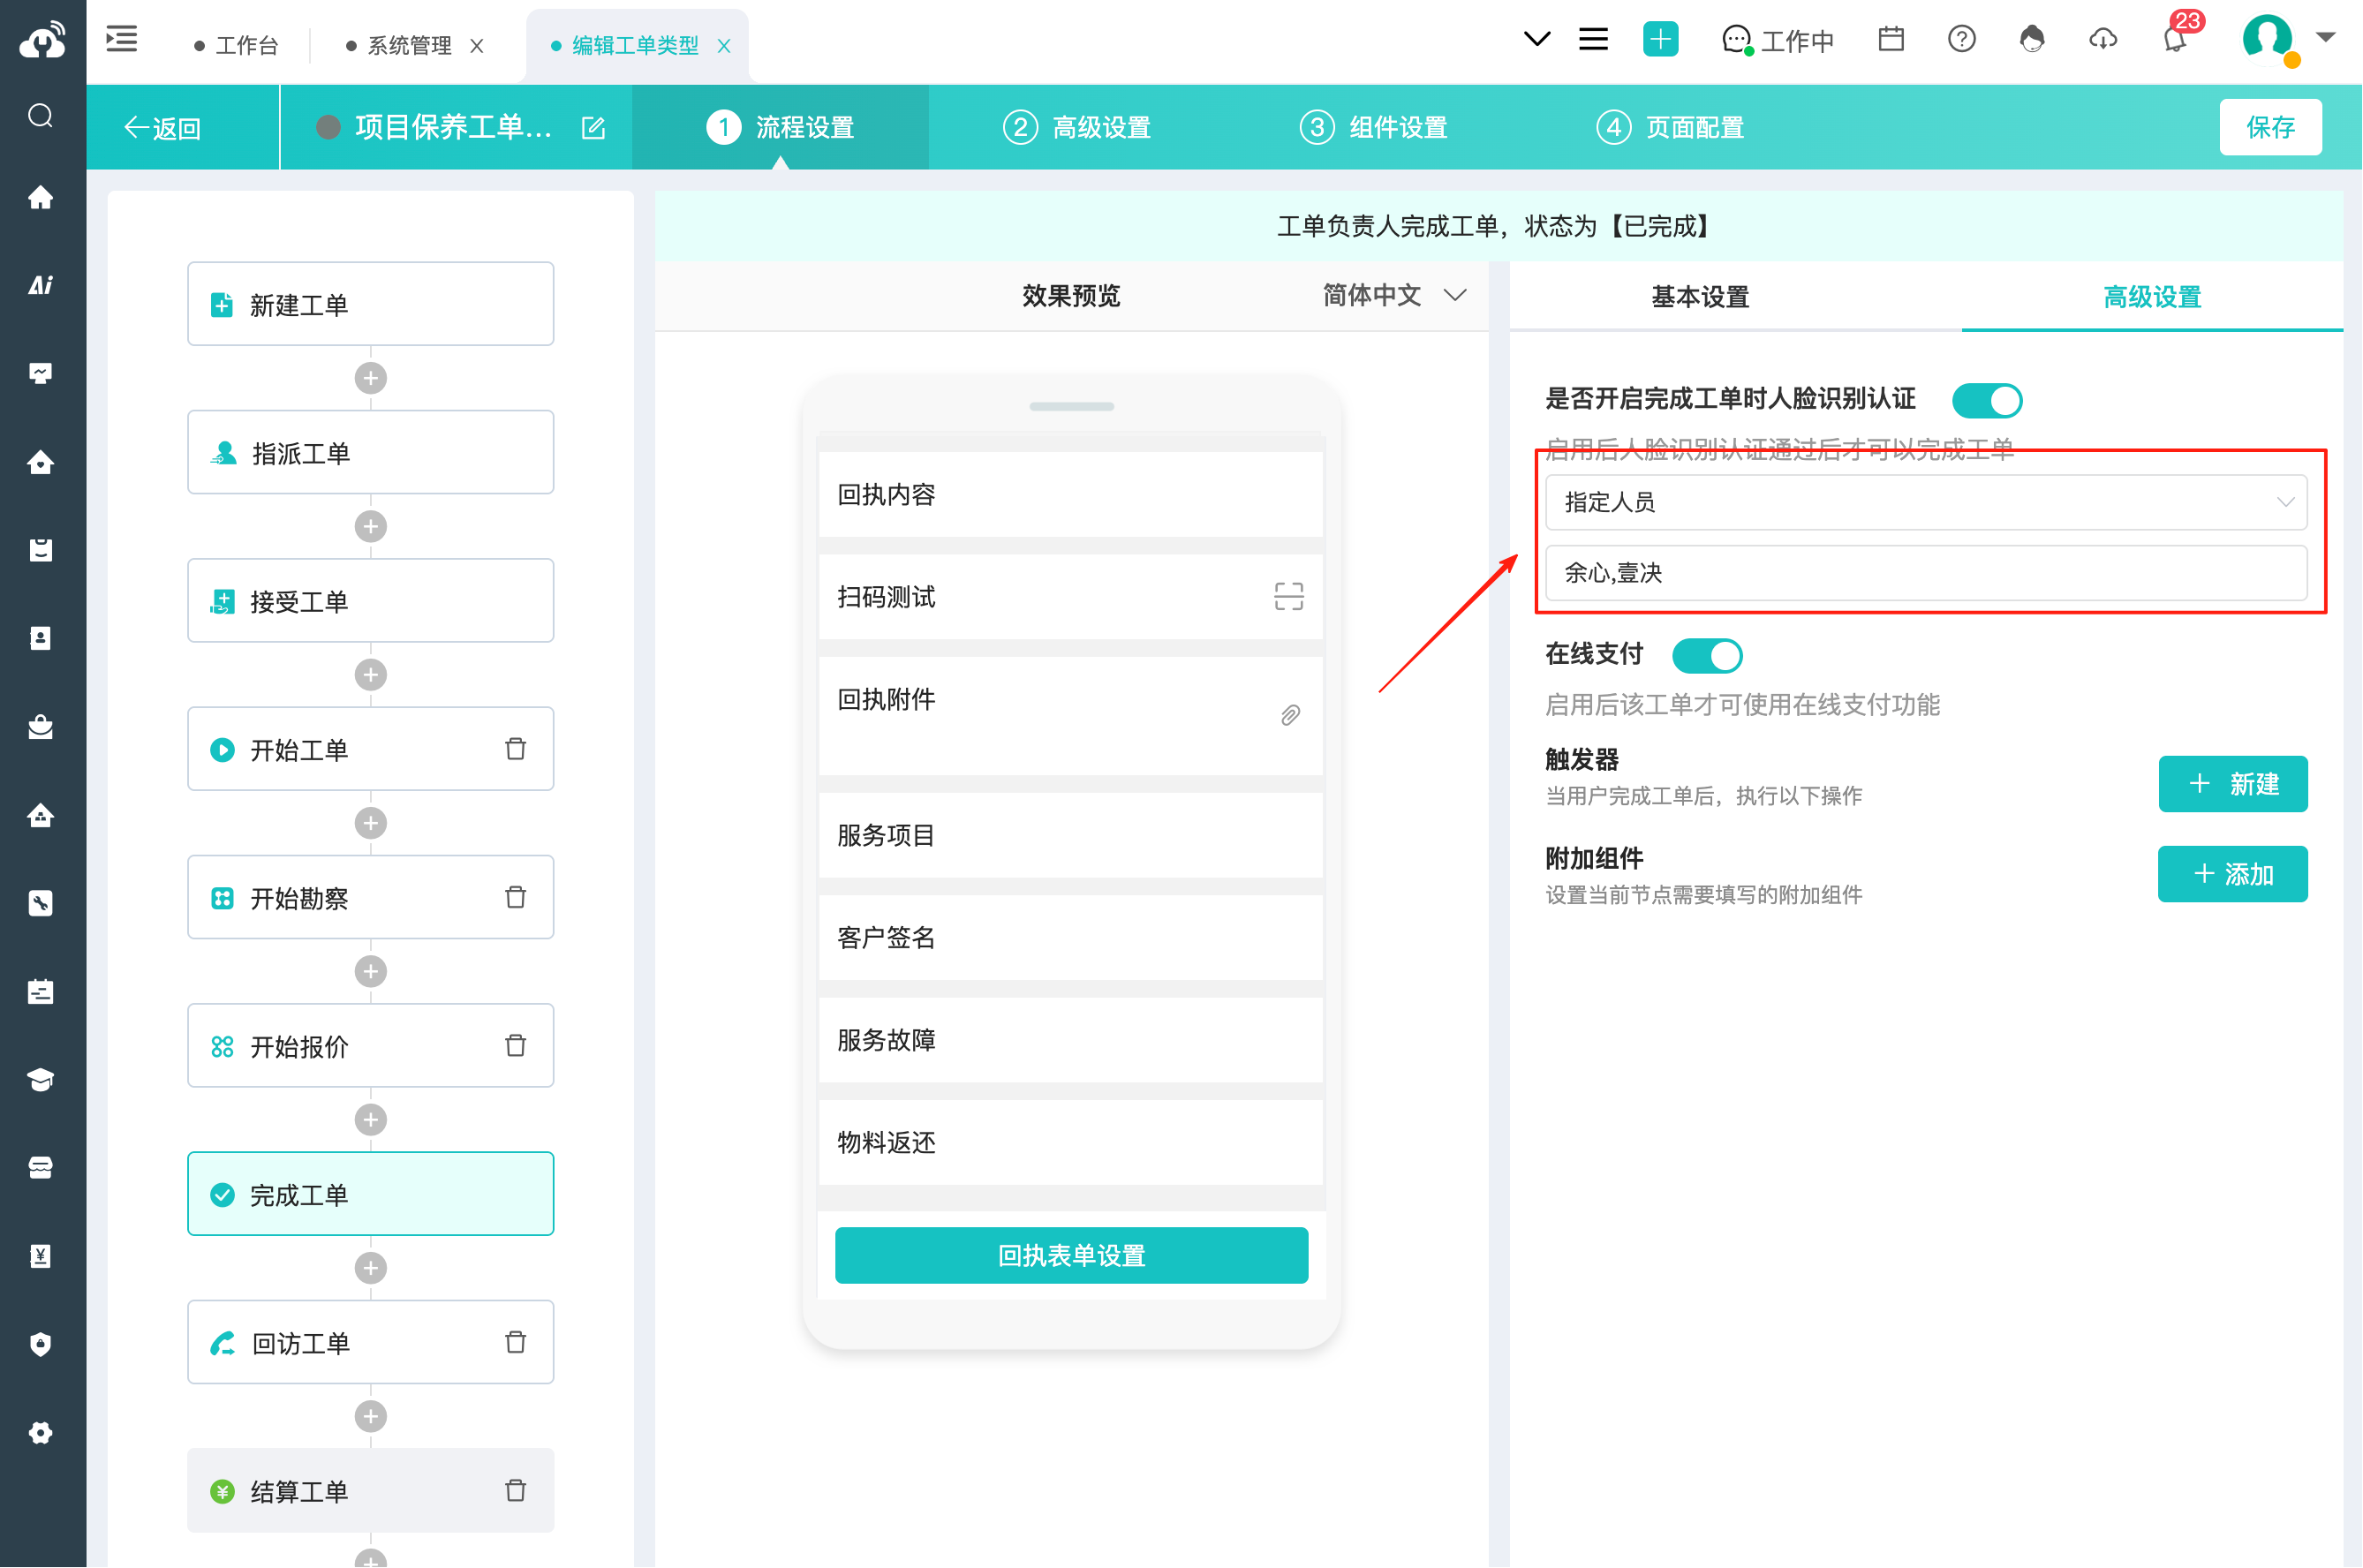Switch to the 基本设置 tab
Screen dimensions: 2363x1568
pos(1700,297)
